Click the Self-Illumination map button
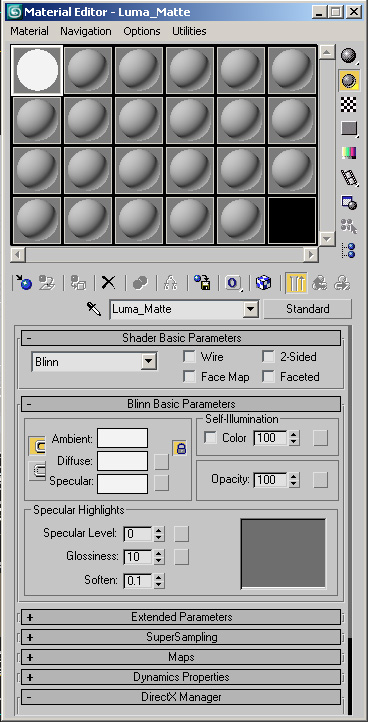368x722 pixels. (321, 438)
